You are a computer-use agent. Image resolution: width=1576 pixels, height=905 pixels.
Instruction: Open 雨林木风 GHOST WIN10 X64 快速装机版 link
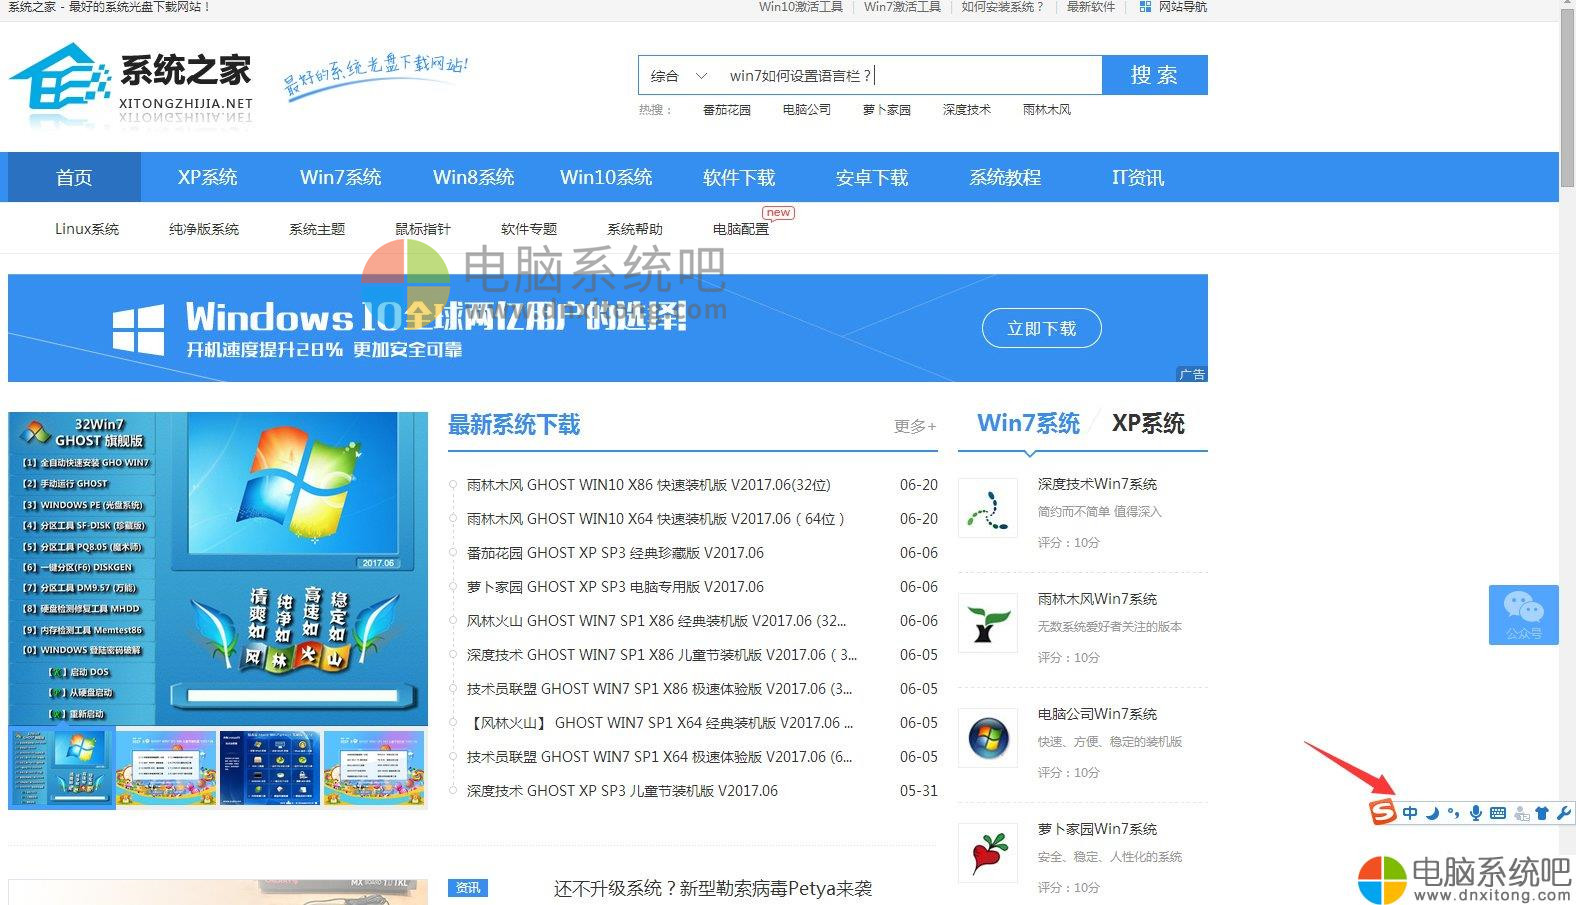coord(656,519)
